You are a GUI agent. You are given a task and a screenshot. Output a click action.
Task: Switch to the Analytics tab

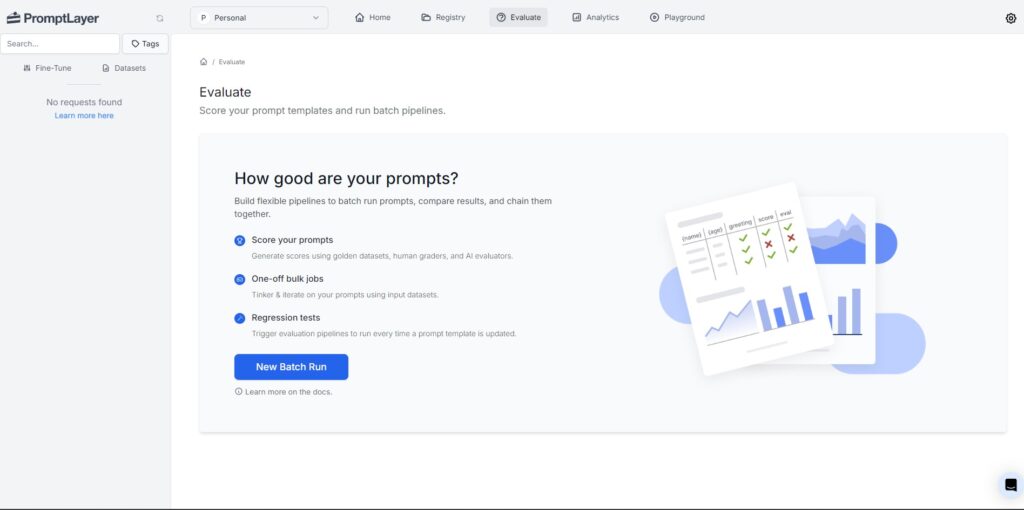pos(596,18)
